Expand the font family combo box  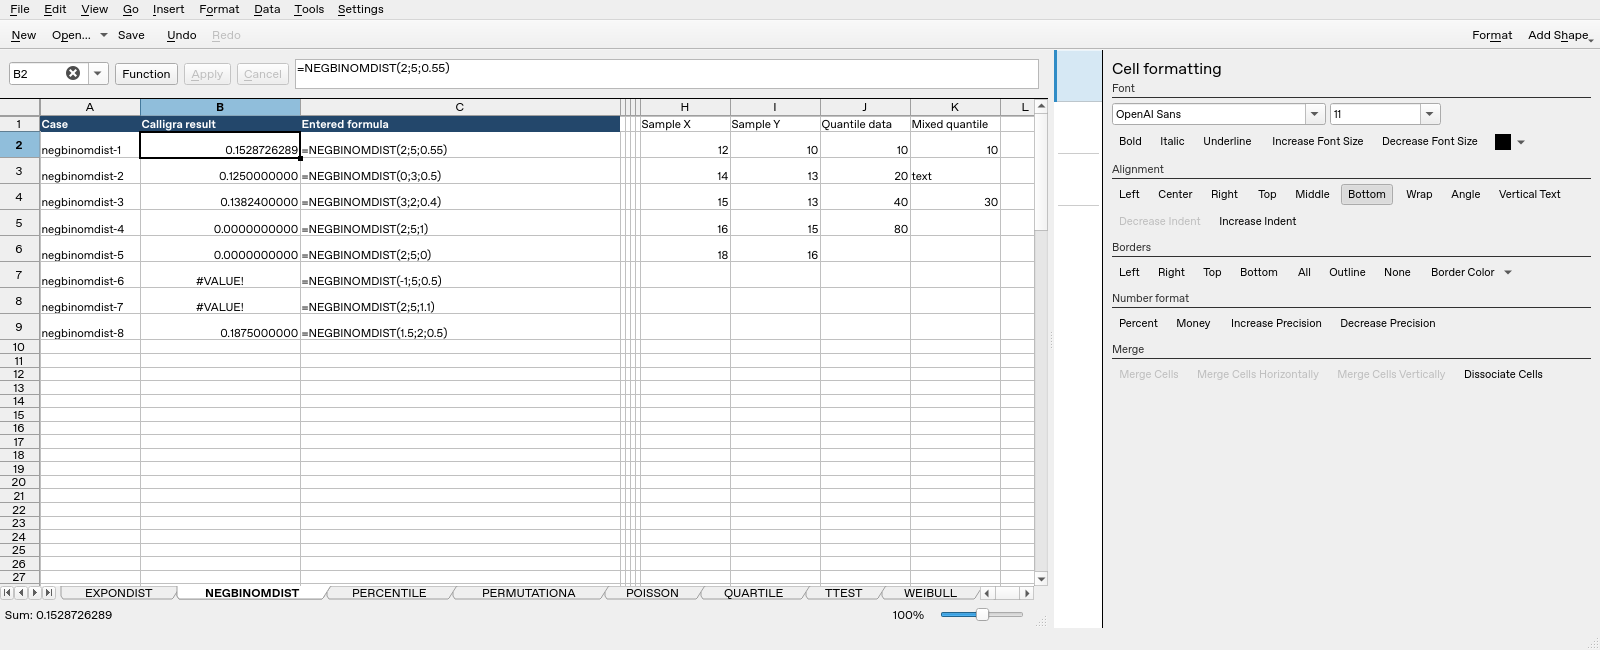1315,114
